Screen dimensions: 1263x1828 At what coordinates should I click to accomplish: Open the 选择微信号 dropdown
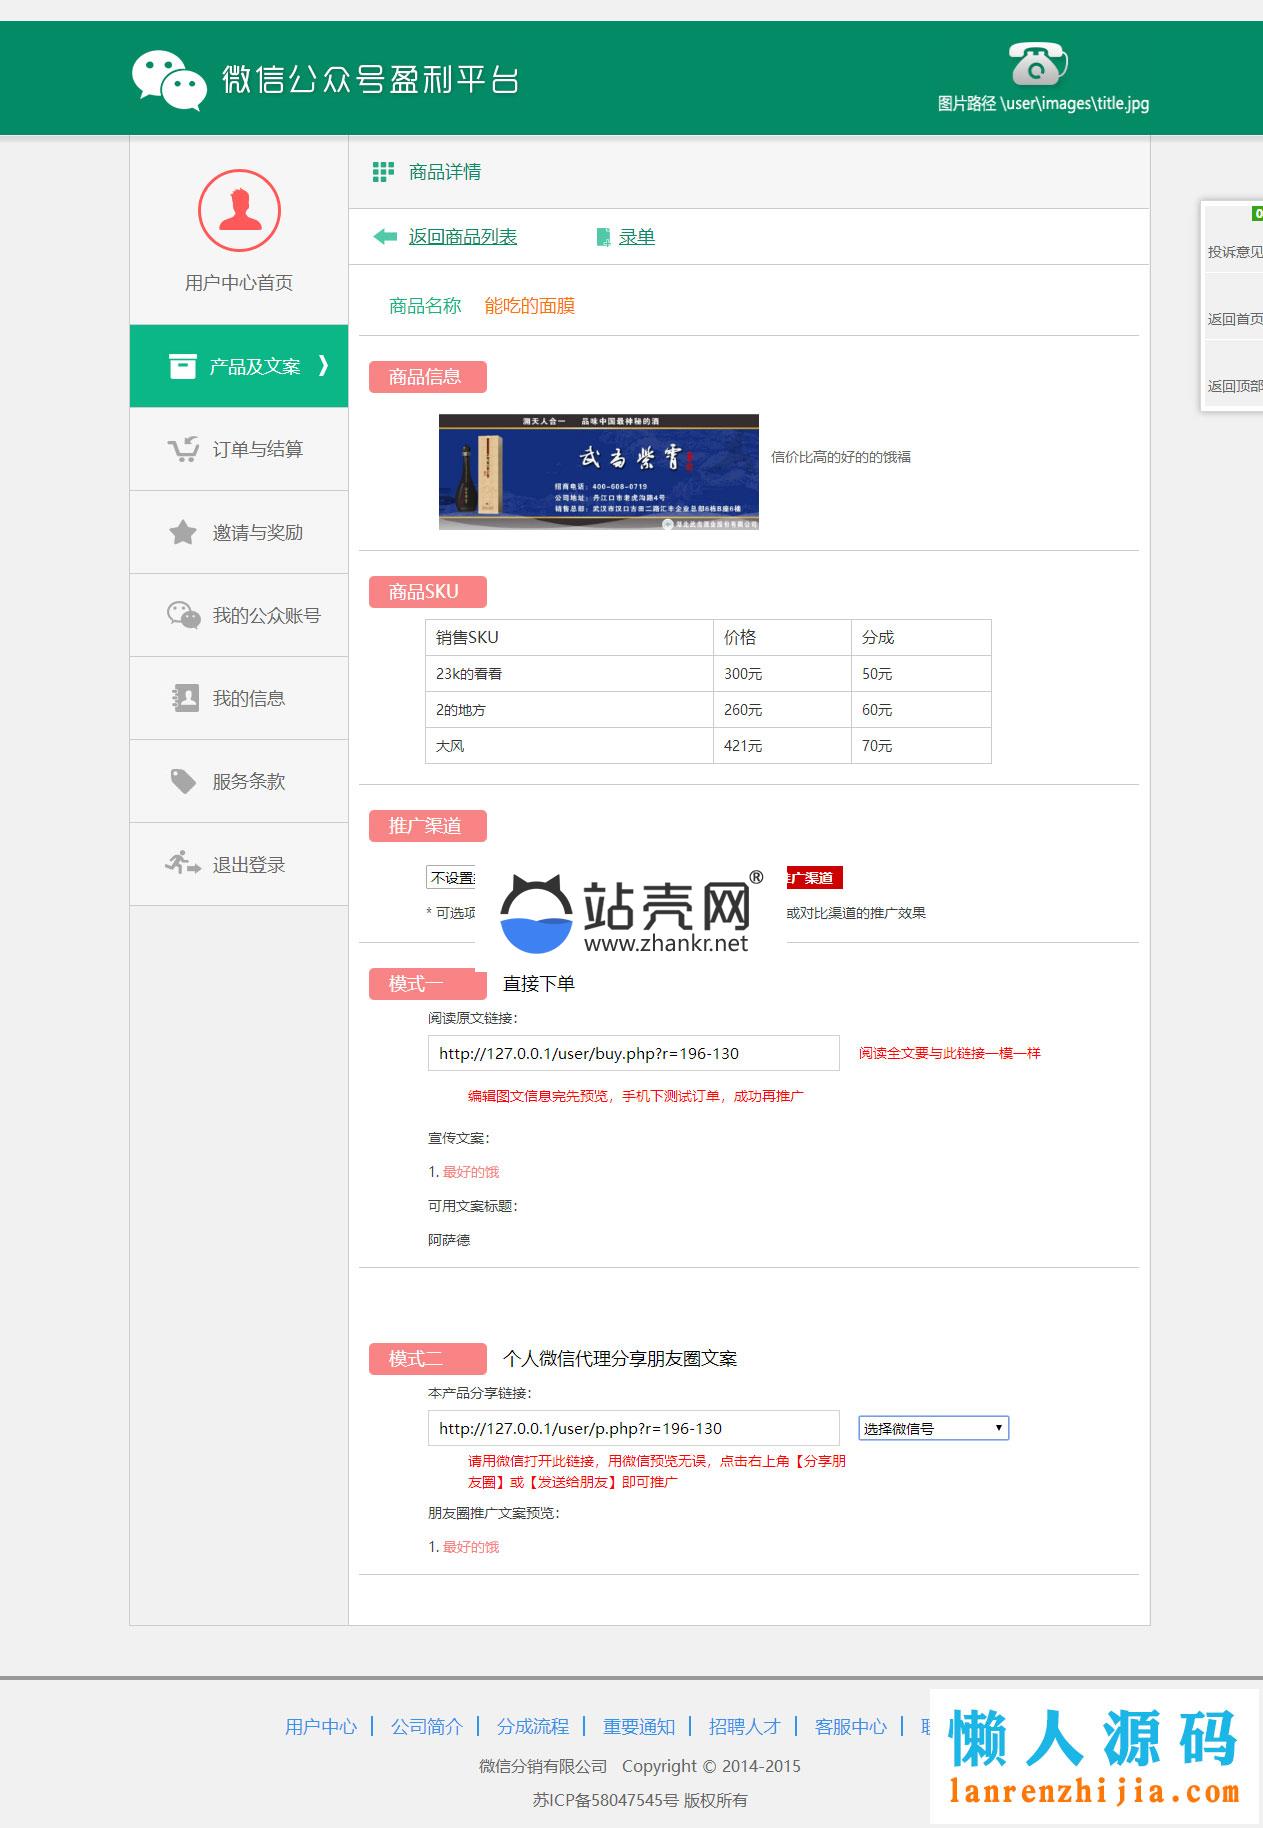tap(933, 1428)
